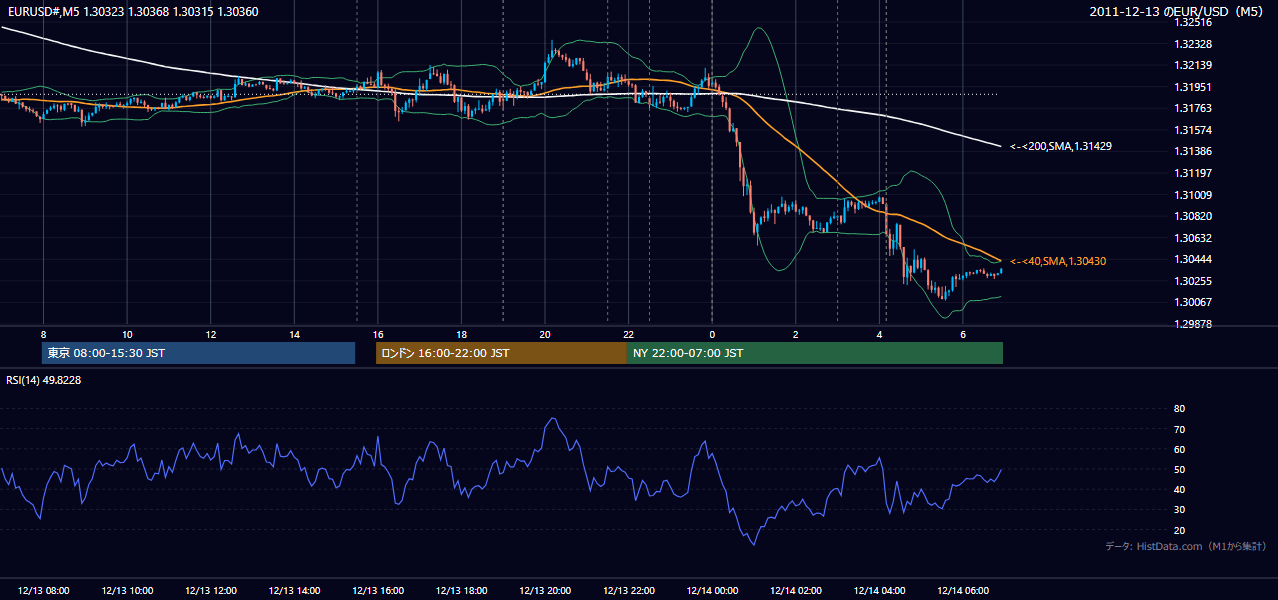Click RSI scale level 70
Screen dimensions: 1278x600
coord(1179,429)
